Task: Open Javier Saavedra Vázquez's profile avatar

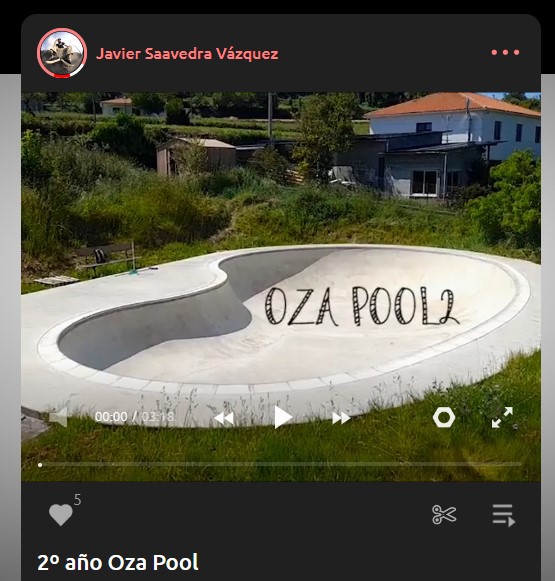Action: pyautogui.click(x=62, y=53)
